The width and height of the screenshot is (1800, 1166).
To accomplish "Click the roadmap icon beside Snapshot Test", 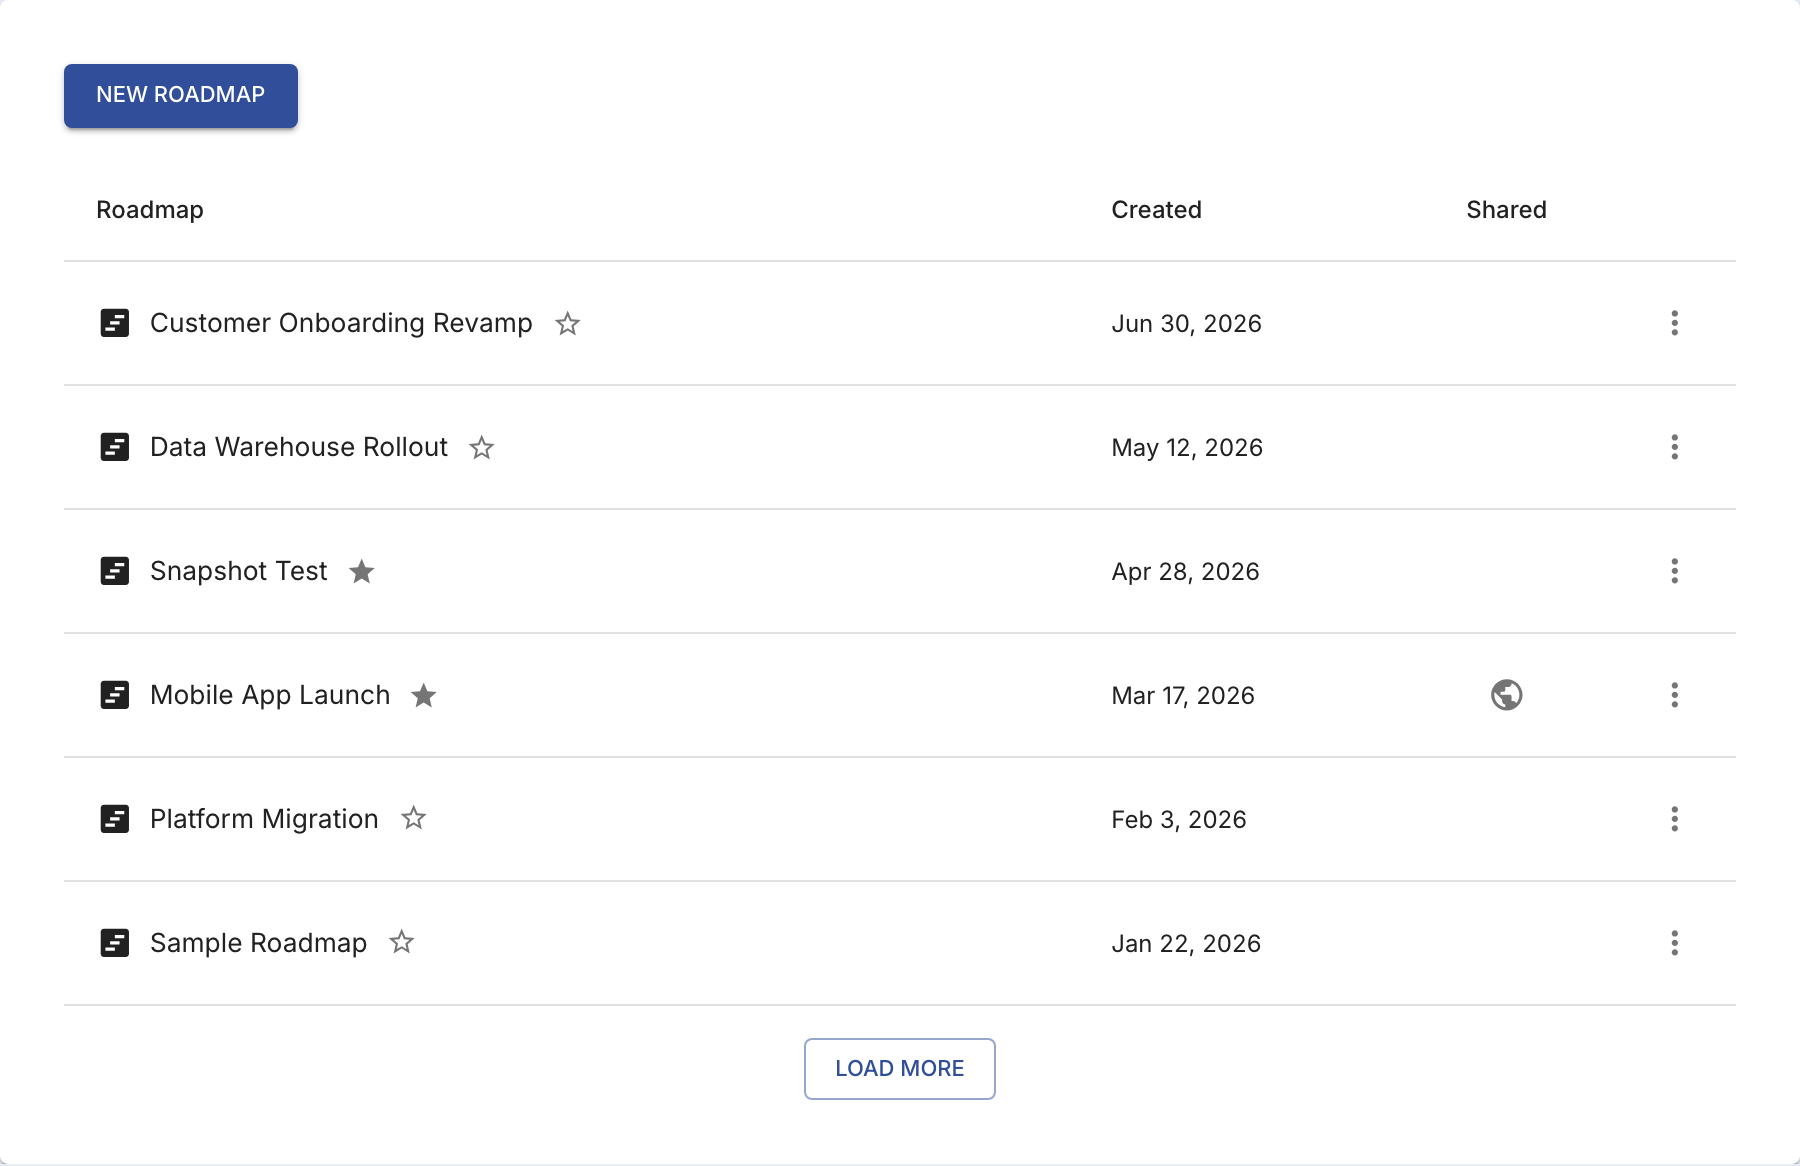I will [x=115, y=571].
